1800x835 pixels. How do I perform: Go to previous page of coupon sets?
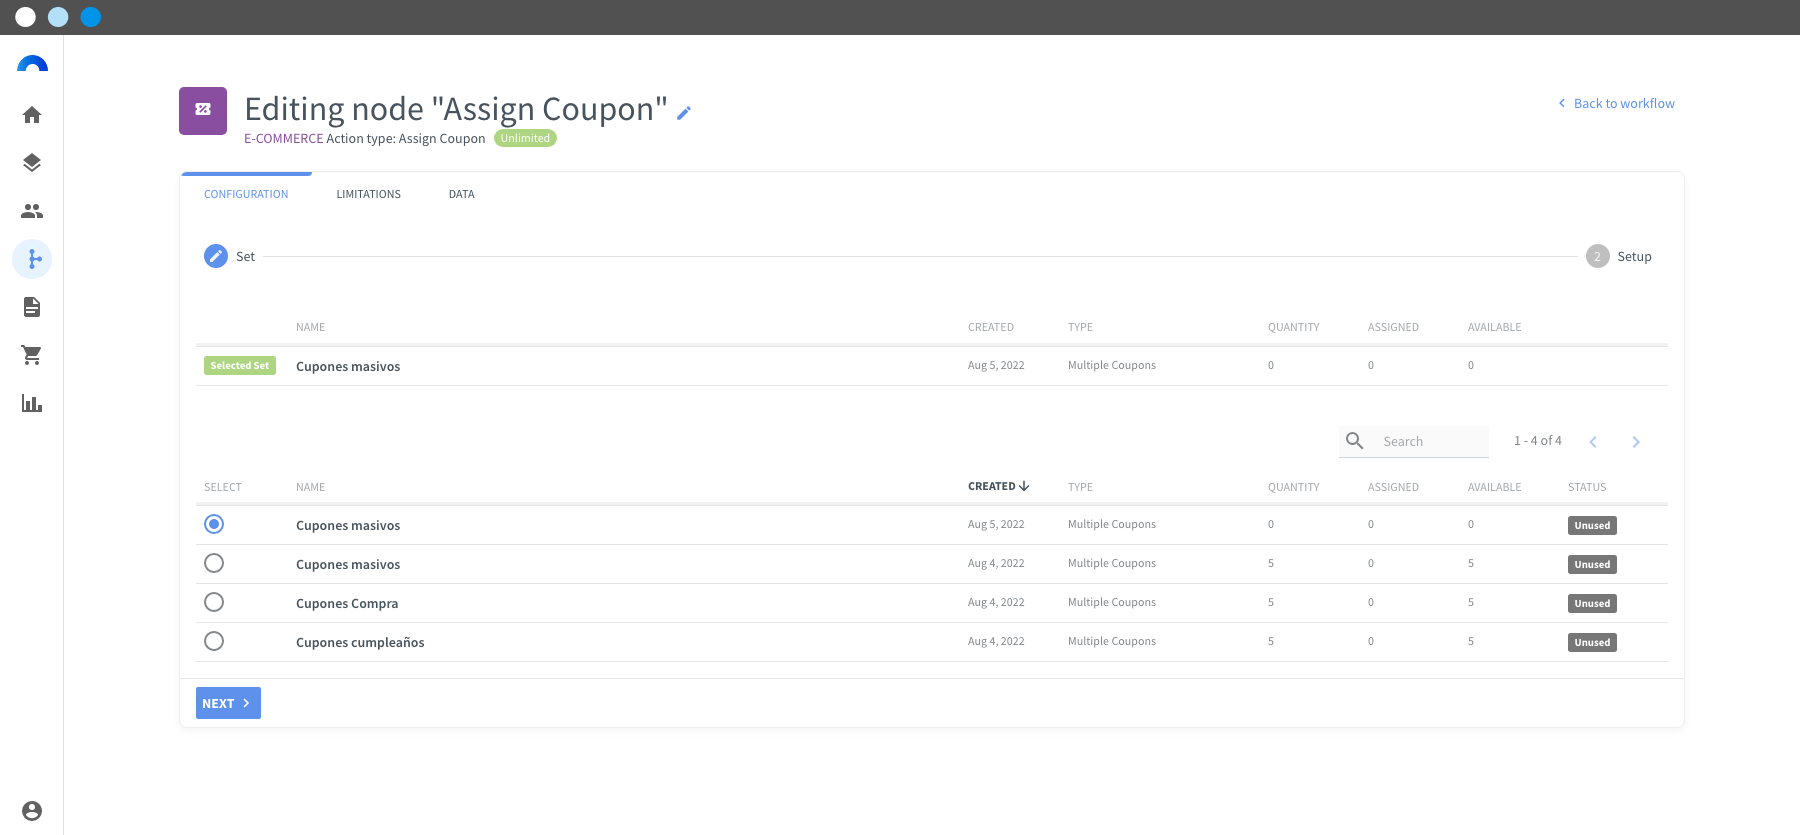1593,442
